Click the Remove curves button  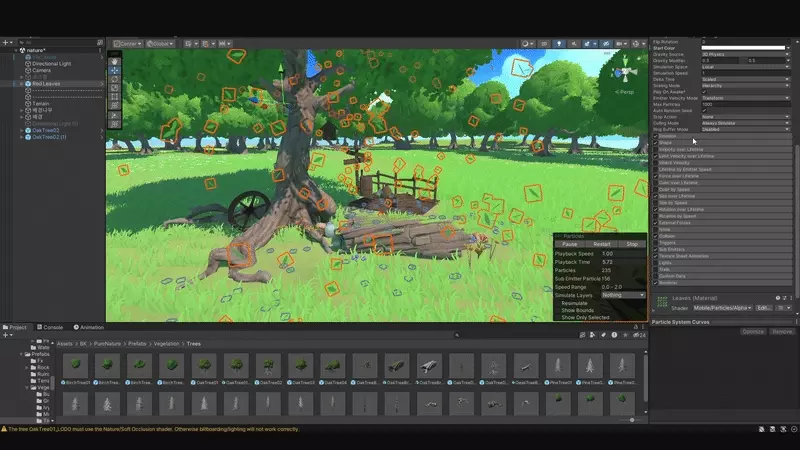click(781, 332)
